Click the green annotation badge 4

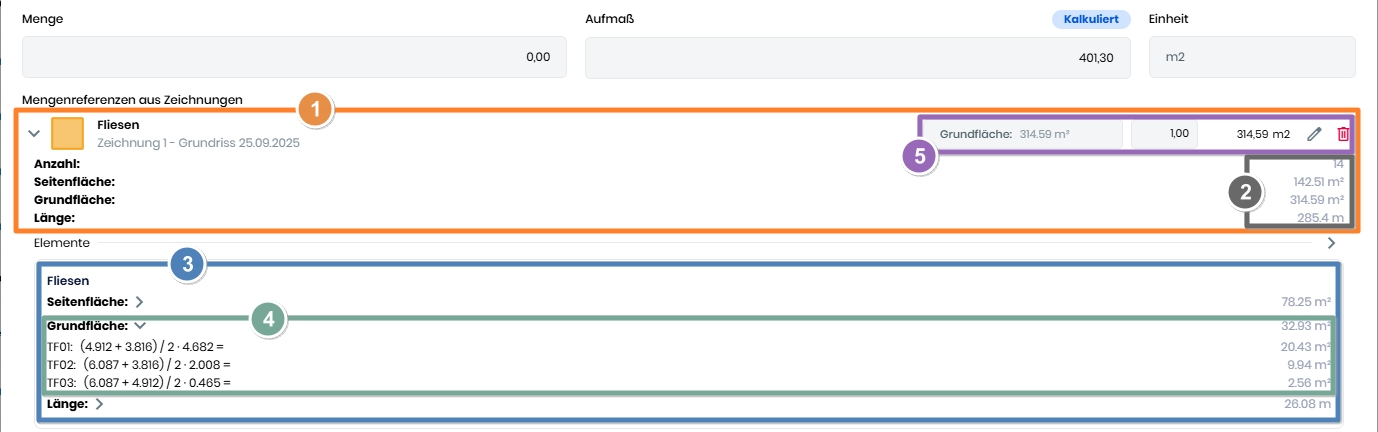point(268,319)
